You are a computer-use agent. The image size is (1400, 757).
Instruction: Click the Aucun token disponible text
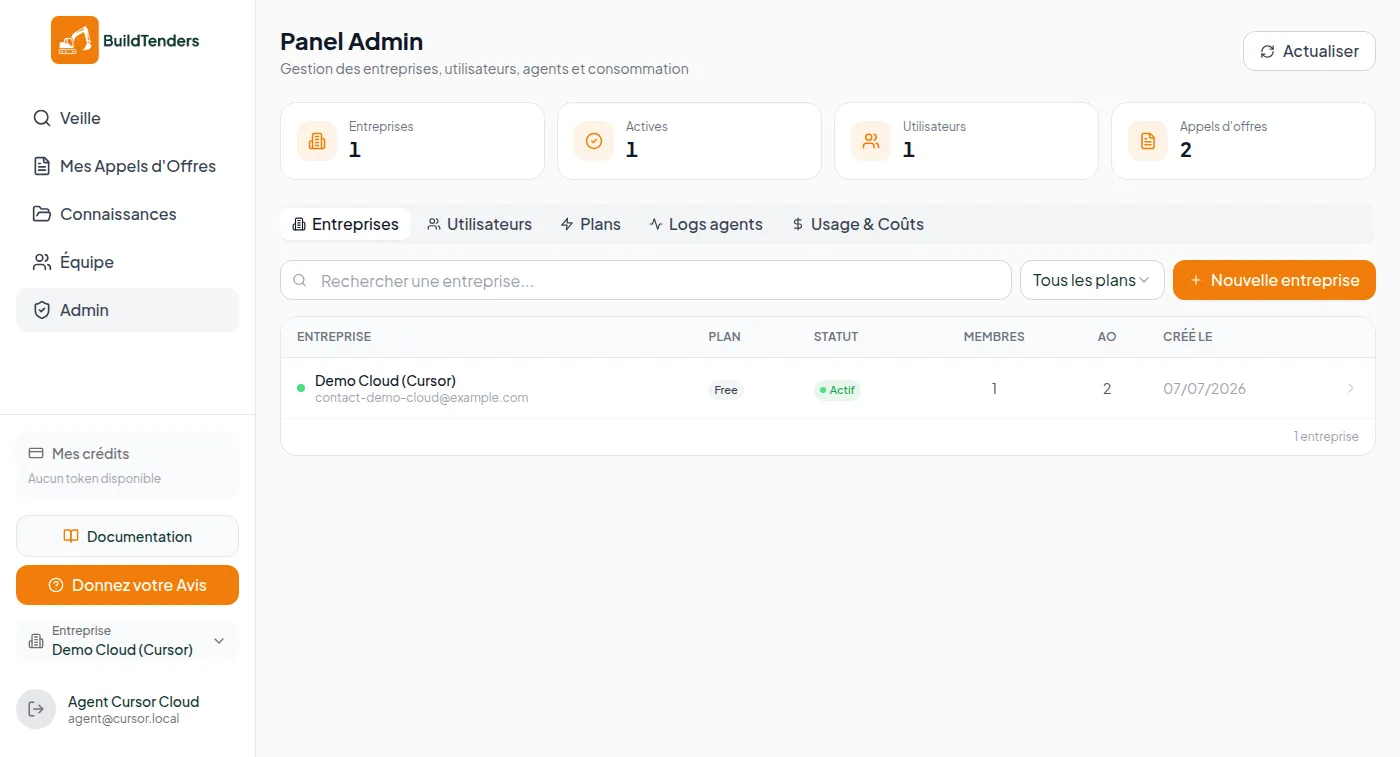[94, 478]
